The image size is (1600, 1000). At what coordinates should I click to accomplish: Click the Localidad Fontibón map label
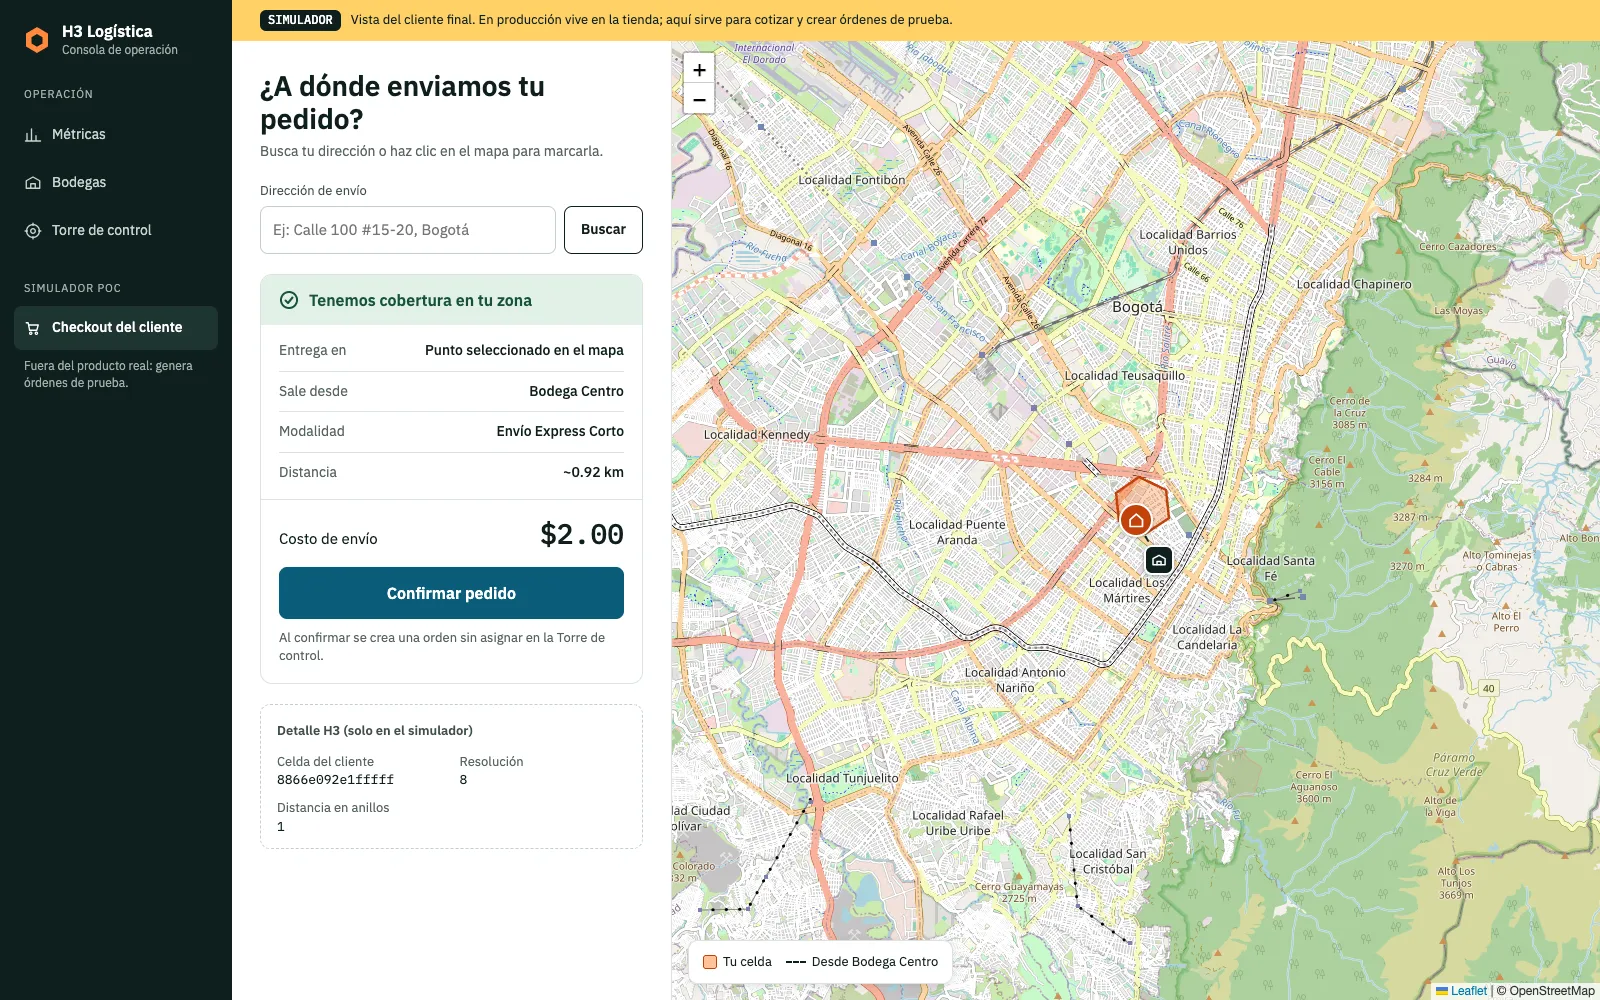852,180
